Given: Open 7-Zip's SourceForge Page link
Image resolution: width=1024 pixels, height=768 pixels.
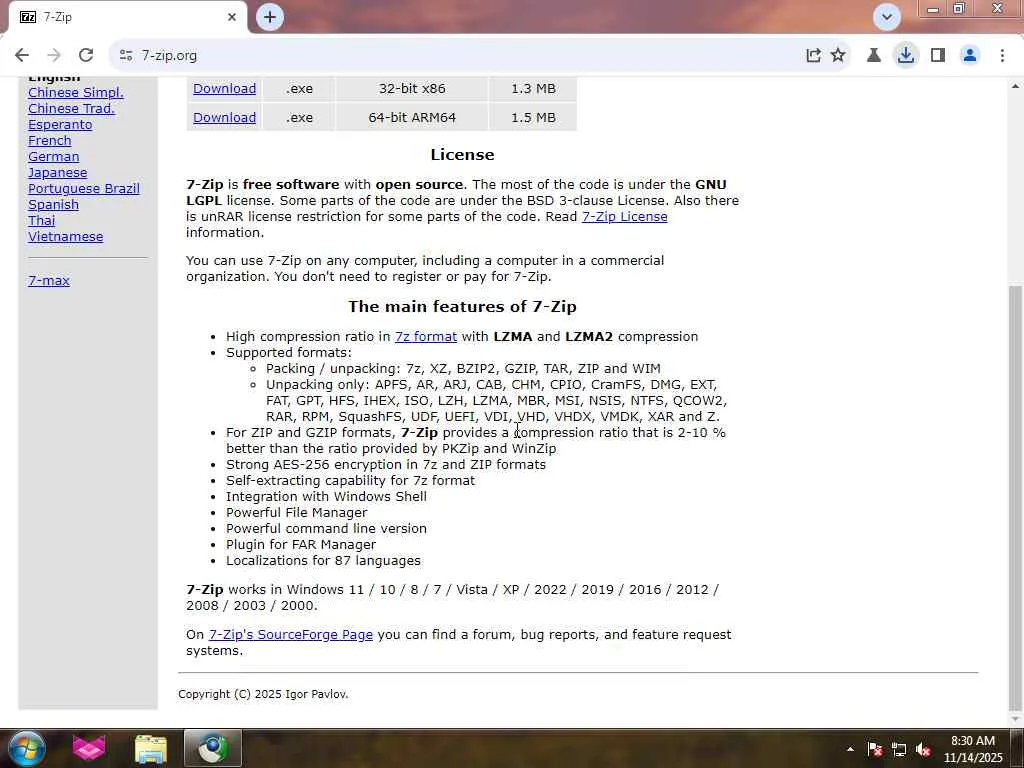Looking at the screenshot, I should (291, 635).
